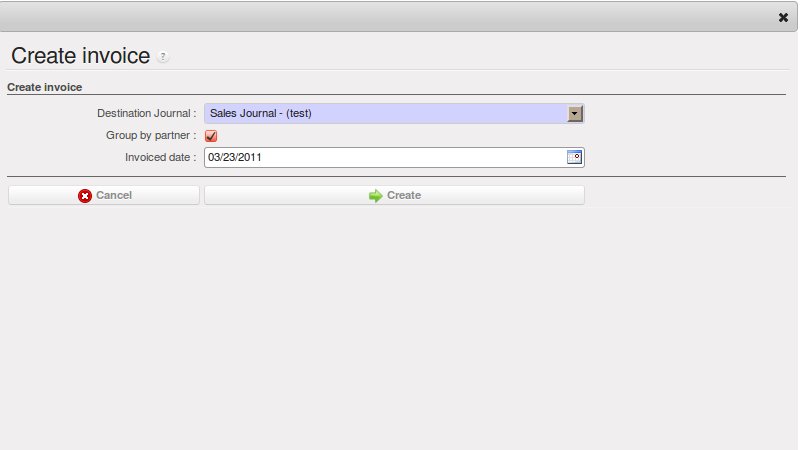Click the bold Create invoice section header
This screenshot has width=800, height=450.
pos(44,87)
